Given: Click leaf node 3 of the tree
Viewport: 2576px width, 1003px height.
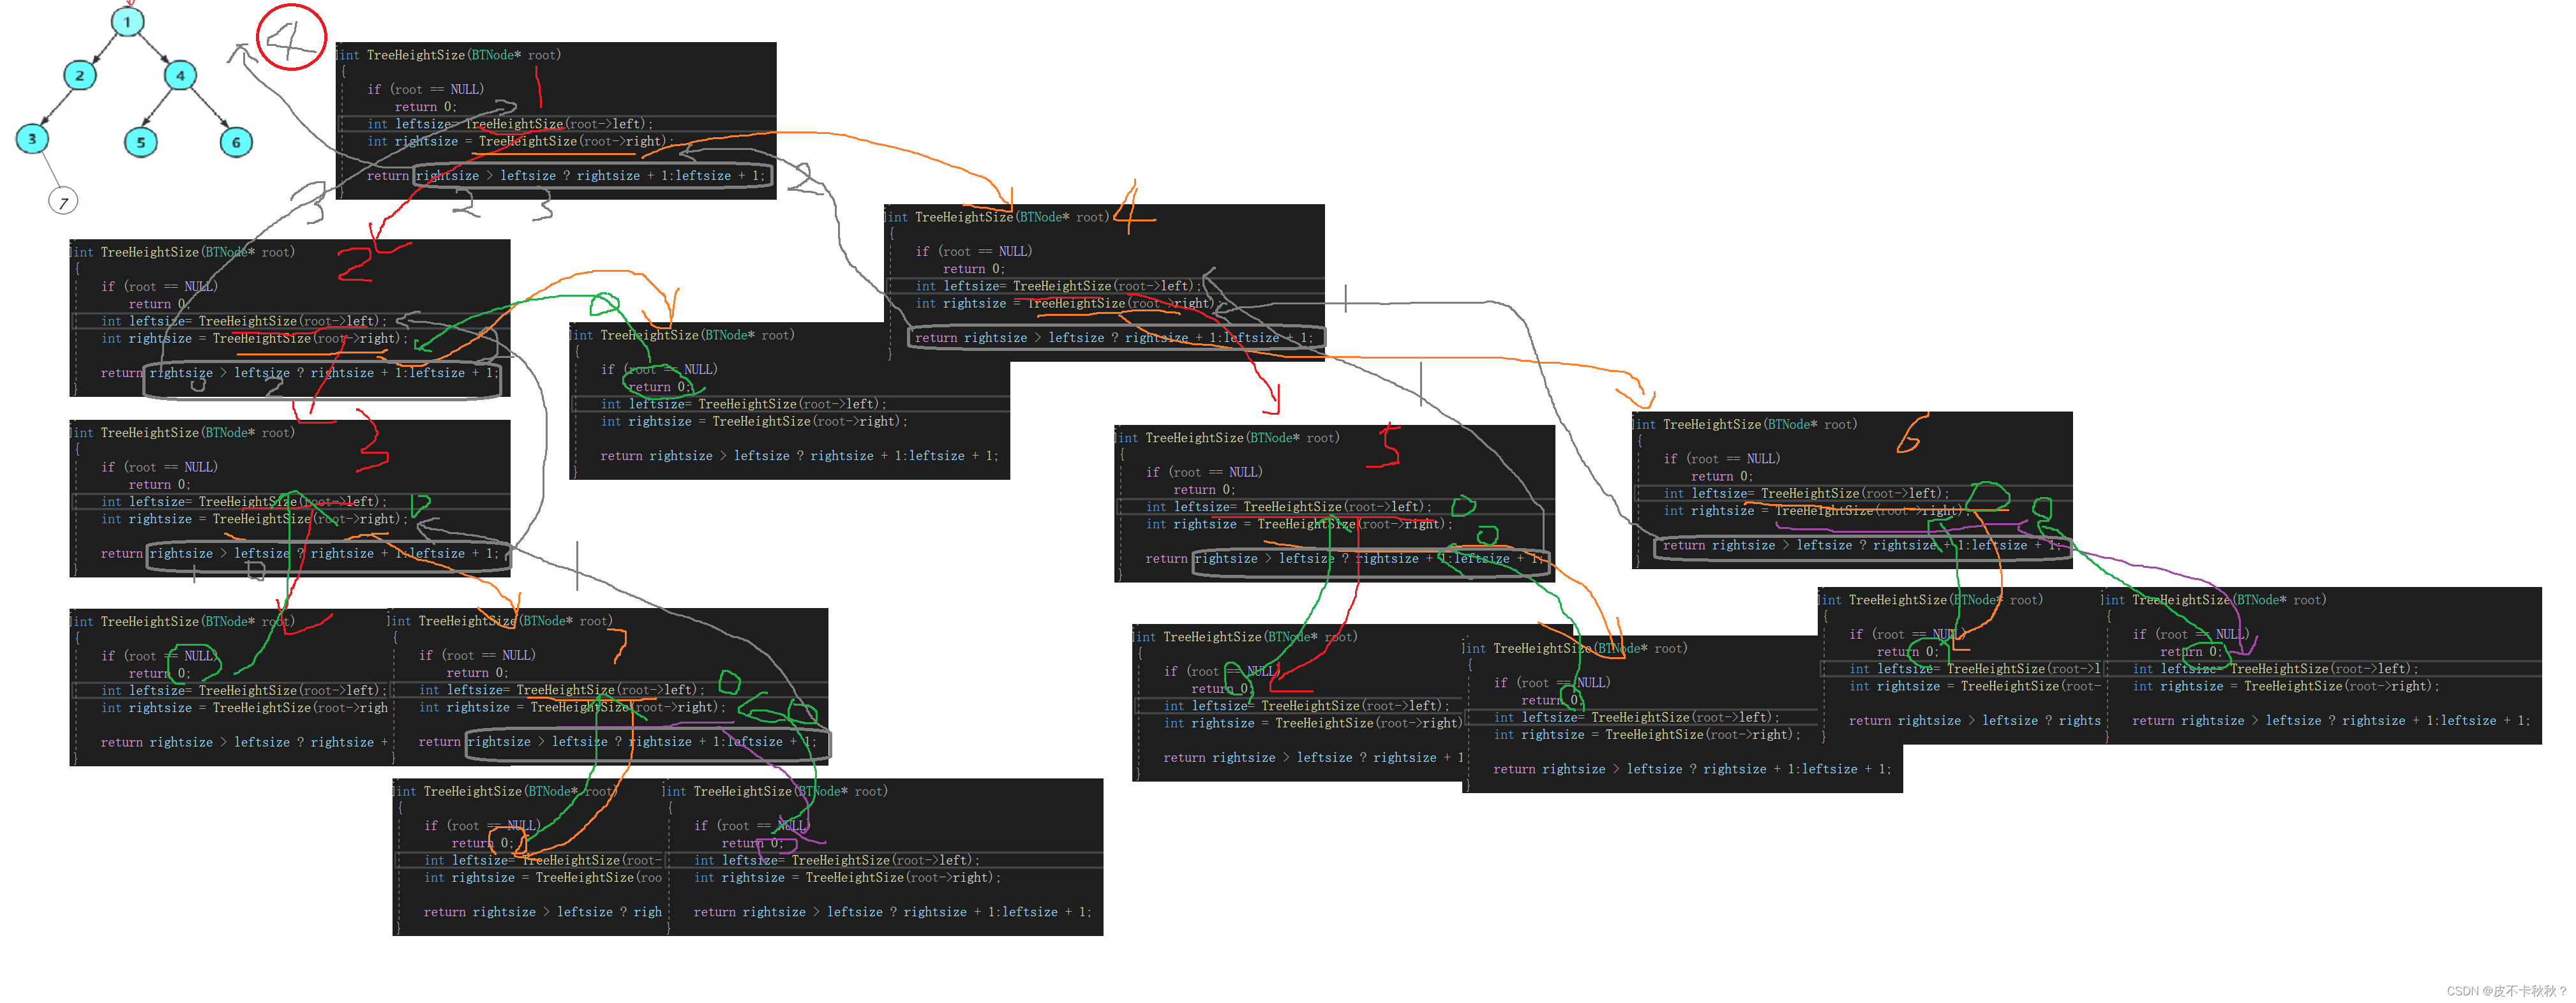Looking at the screenshot, I should 32,139.
